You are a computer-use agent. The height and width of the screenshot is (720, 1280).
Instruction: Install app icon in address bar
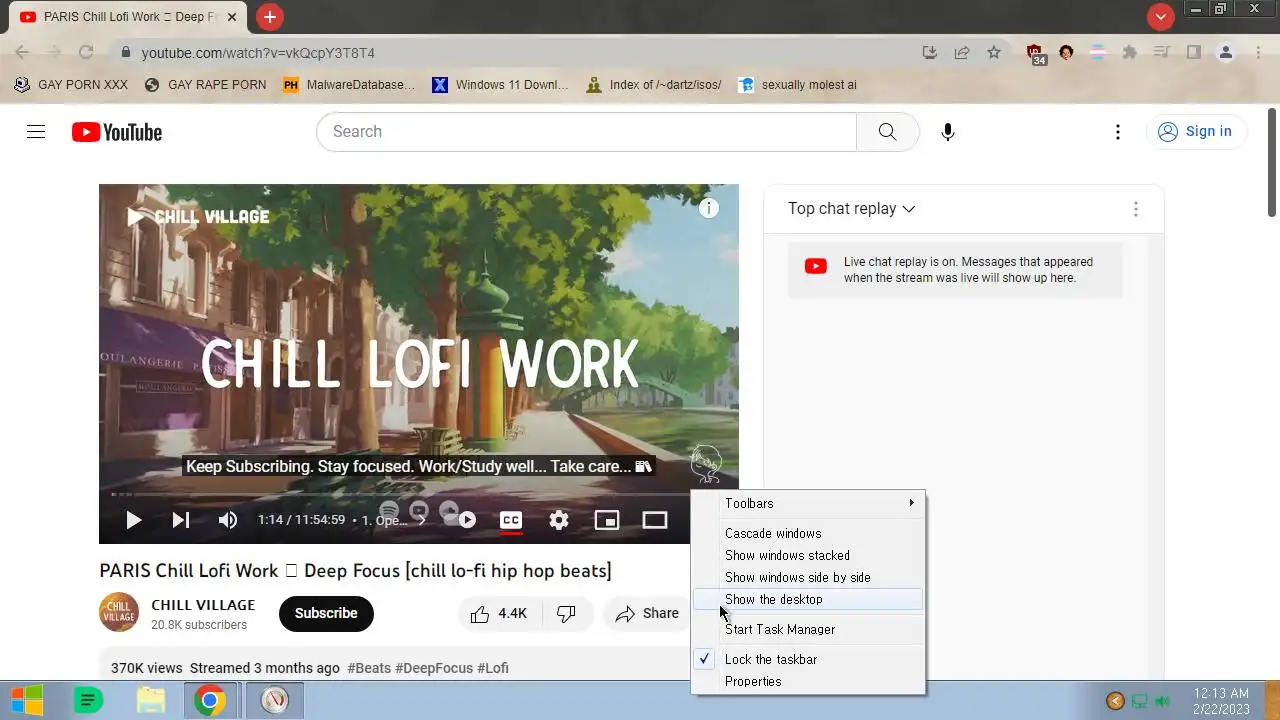pos(930,52)
